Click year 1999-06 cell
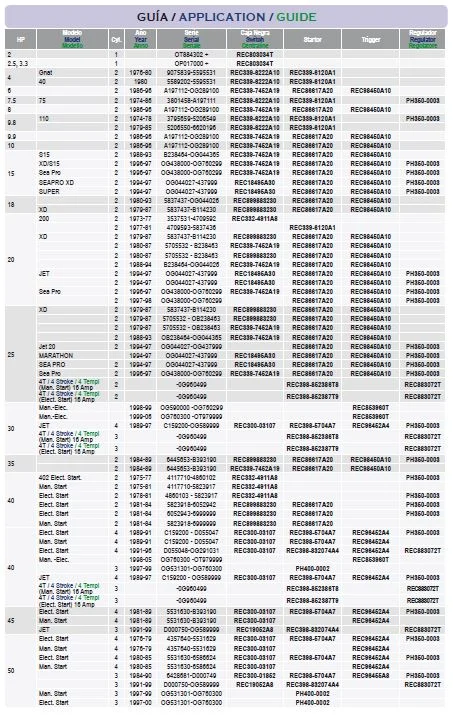 pyautogui.click(x=141, y=416)
